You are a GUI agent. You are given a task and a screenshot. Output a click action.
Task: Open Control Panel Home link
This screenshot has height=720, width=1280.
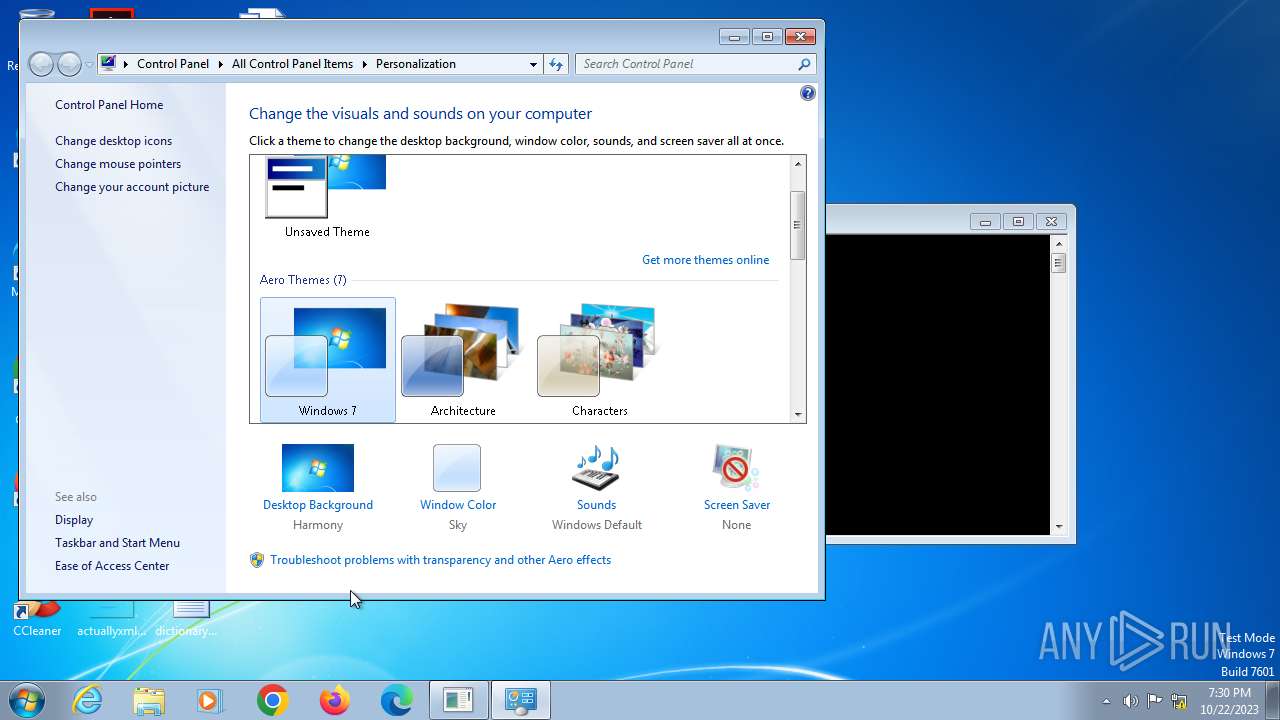[109, 105]
